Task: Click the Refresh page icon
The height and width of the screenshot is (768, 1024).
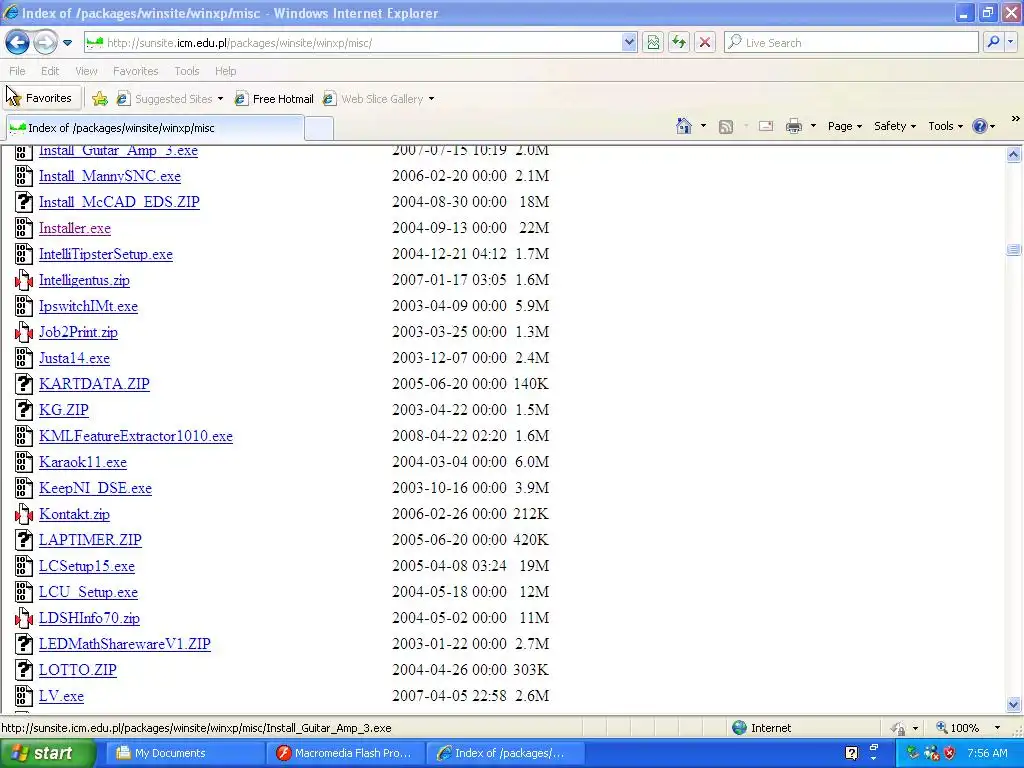Action: point(679,43)
